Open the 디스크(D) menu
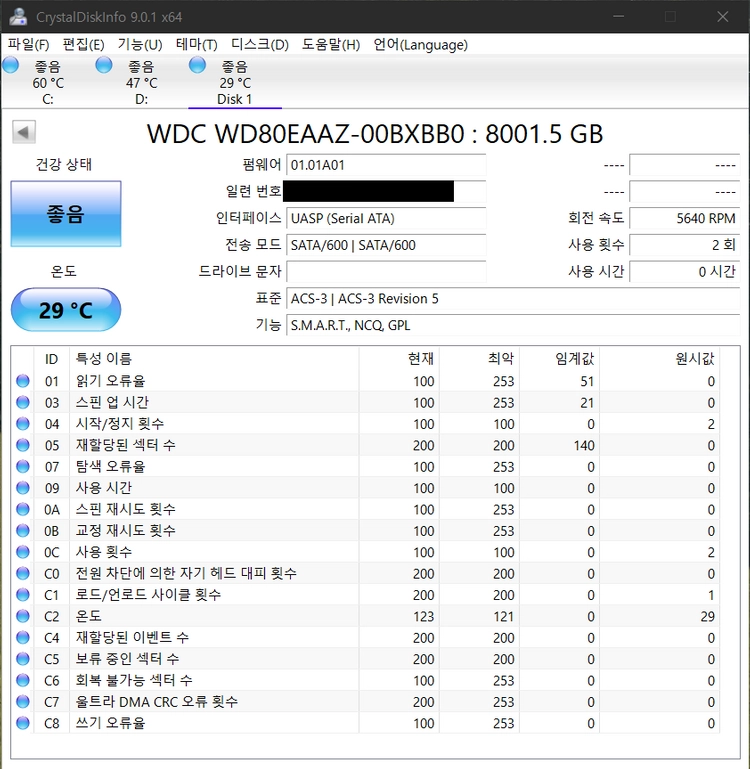 (x=260, y=45)
